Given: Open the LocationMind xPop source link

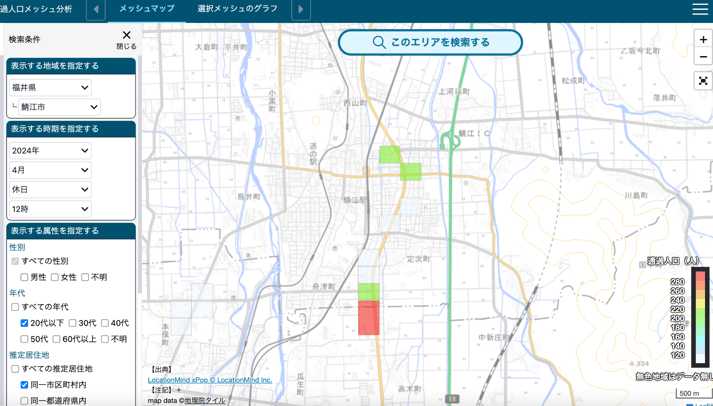Looking at the screenshot, I should 209,380.
